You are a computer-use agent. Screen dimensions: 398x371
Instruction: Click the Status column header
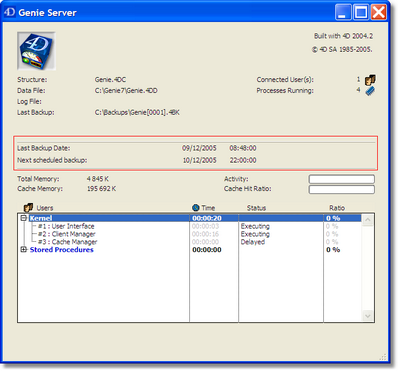click(x=256, y=208)
